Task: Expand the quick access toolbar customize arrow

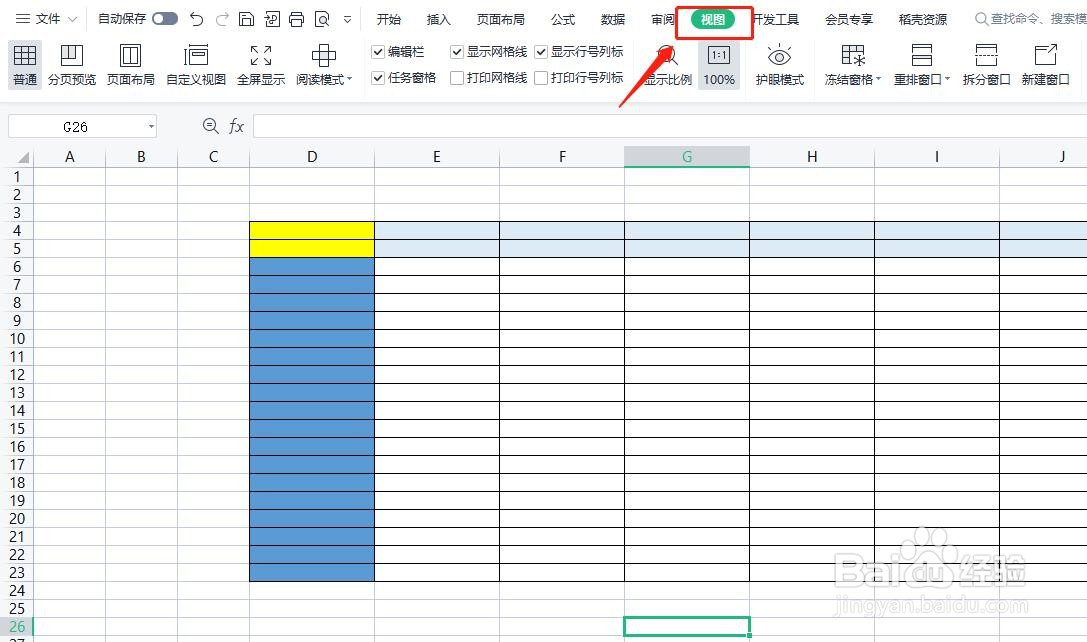Action: click(347, 19)
